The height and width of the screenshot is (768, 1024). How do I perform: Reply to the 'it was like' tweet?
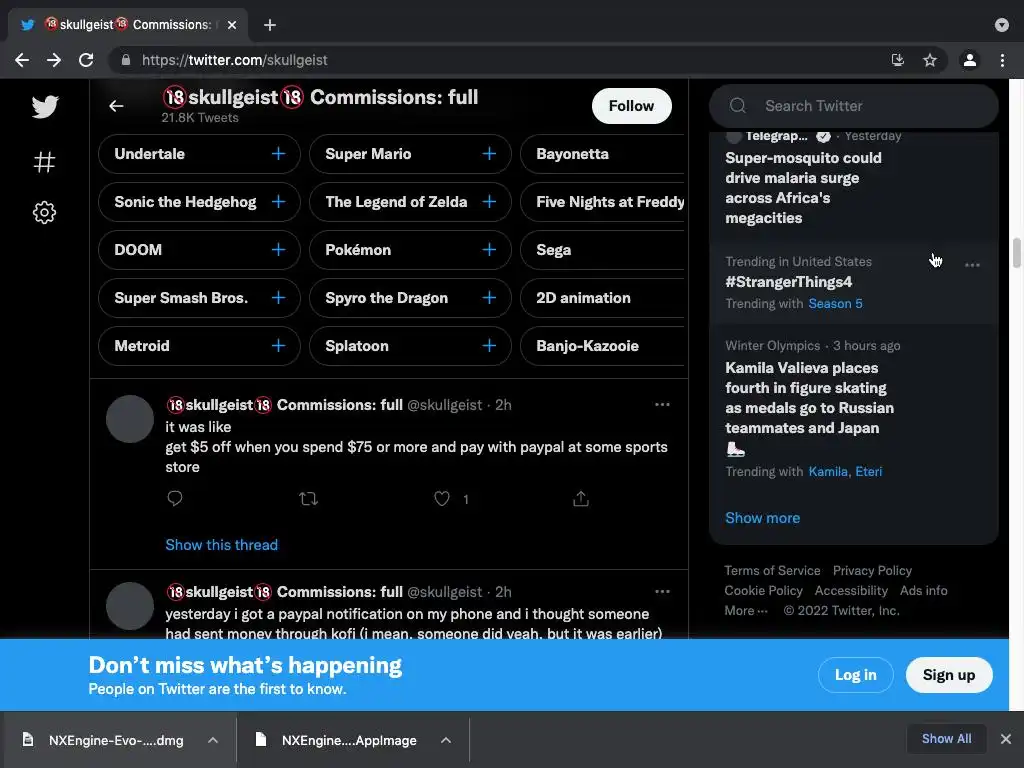tap(174, 499)
